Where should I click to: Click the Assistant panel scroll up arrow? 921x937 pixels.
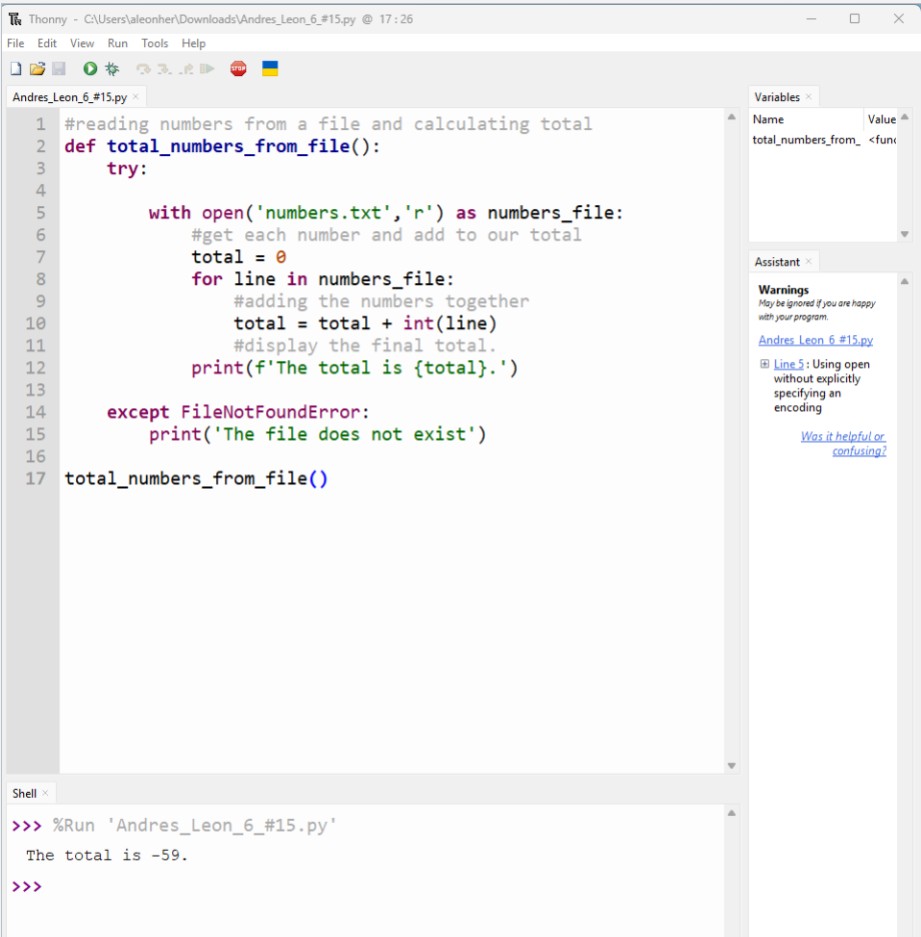[905, 281]
